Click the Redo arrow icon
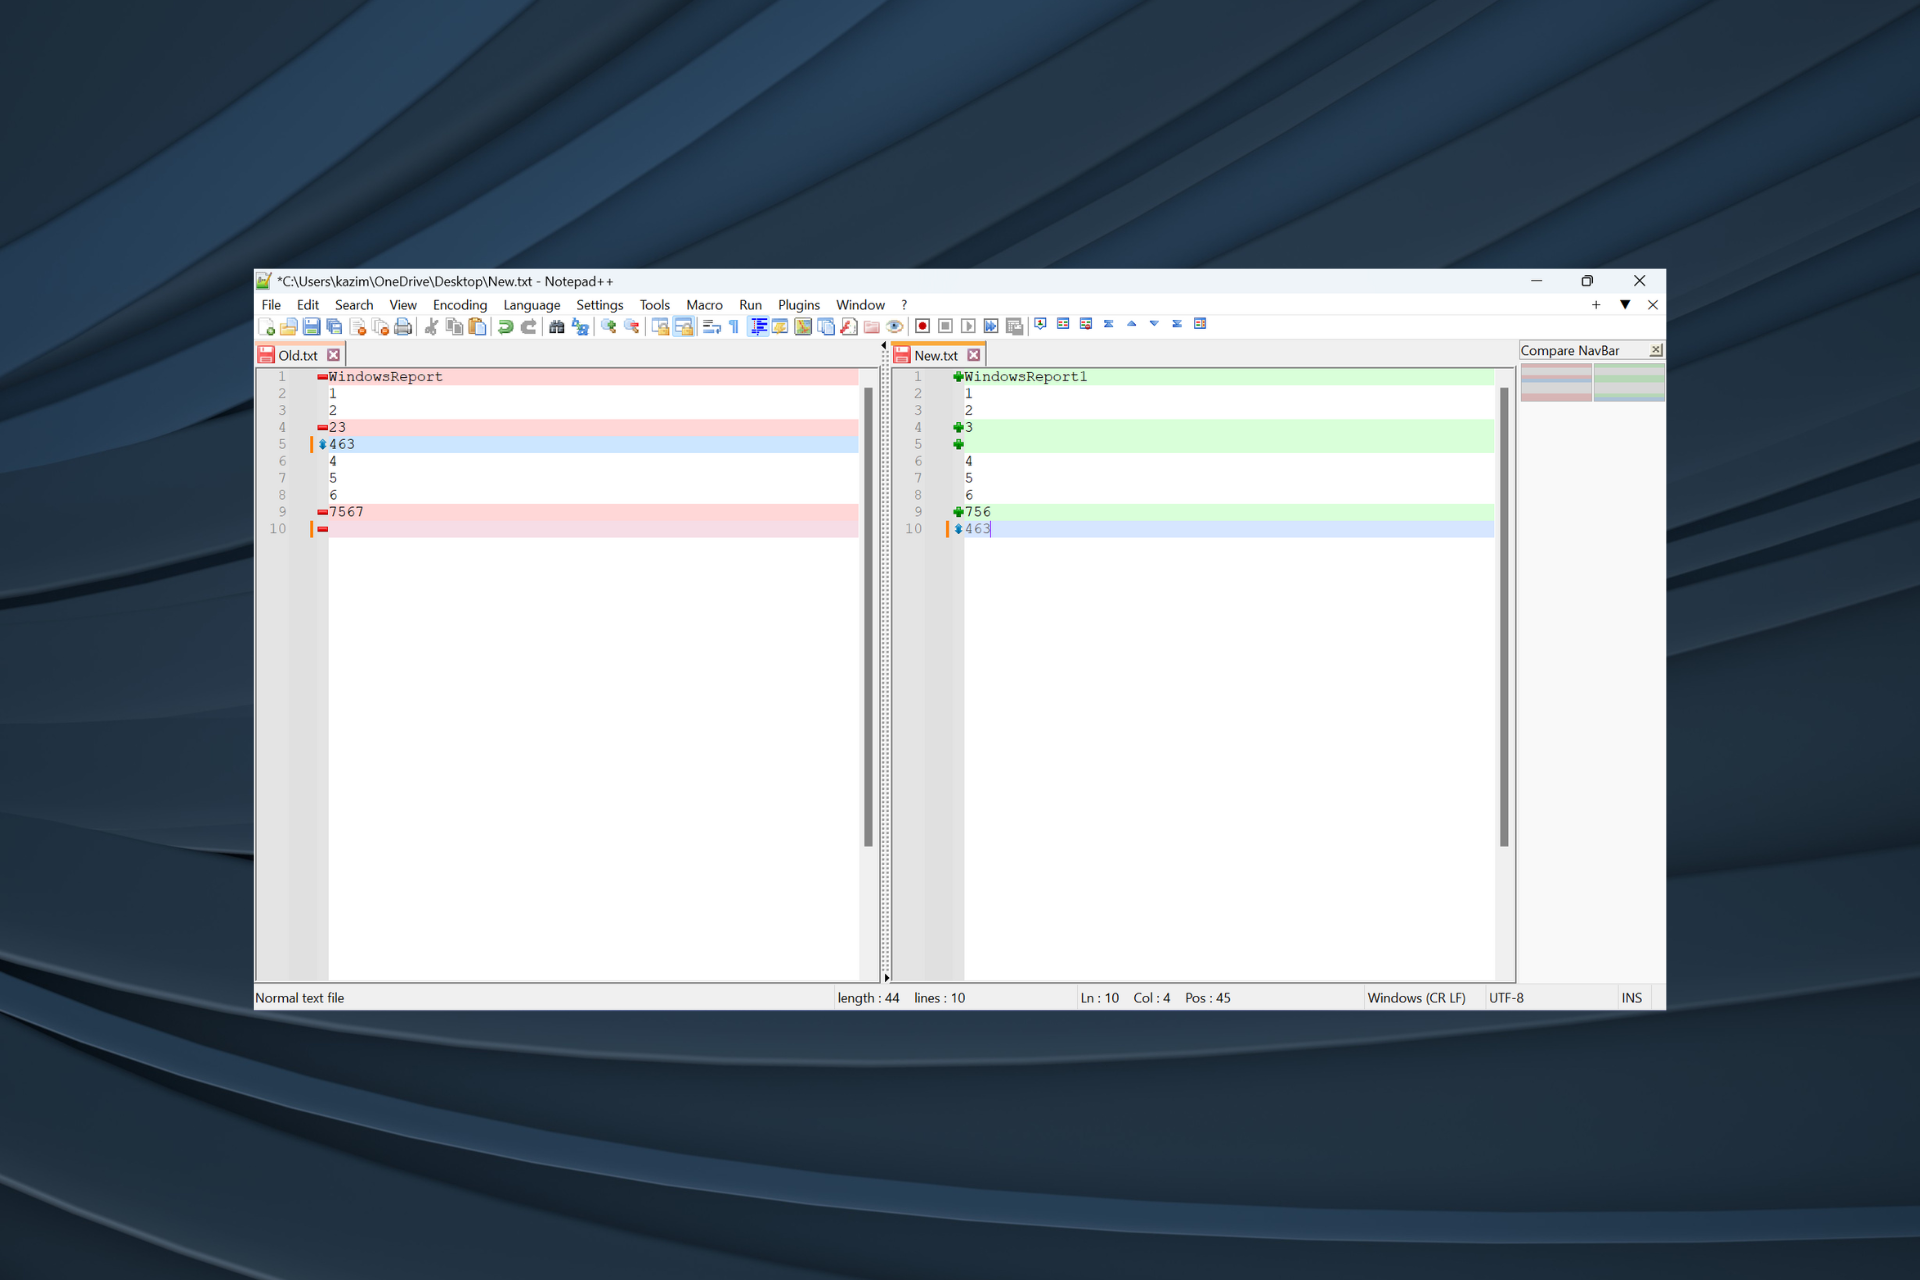 pos(528,326)
